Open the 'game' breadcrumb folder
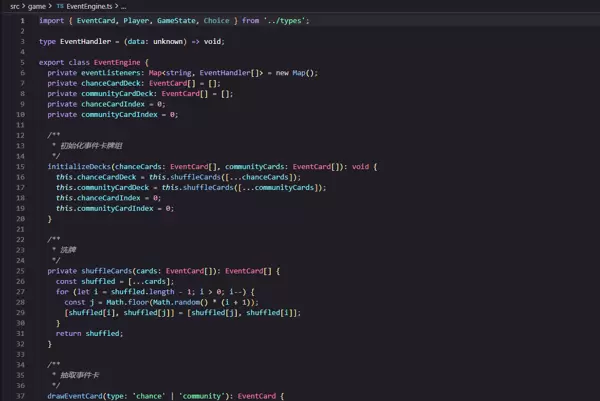This screenshot has height=401, width=600. pyautogui.click(x=37, y=6)
